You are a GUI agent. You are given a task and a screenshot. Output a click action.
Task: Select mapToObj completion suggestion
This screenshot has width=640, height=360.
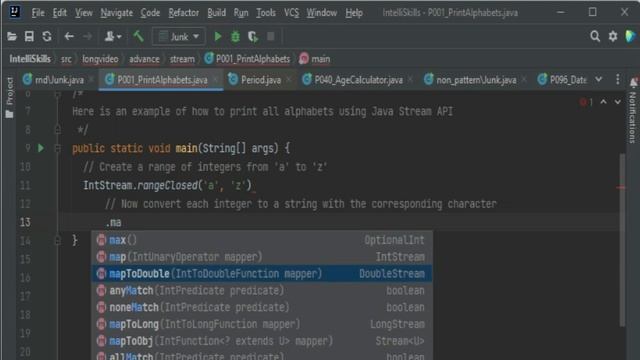tap(262, 341)
